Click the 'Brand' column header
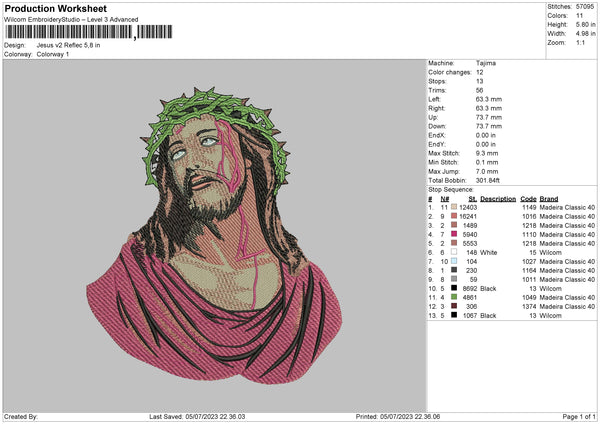Image resolution: width=600 pixels, height=424 pixels. point(549,199)
